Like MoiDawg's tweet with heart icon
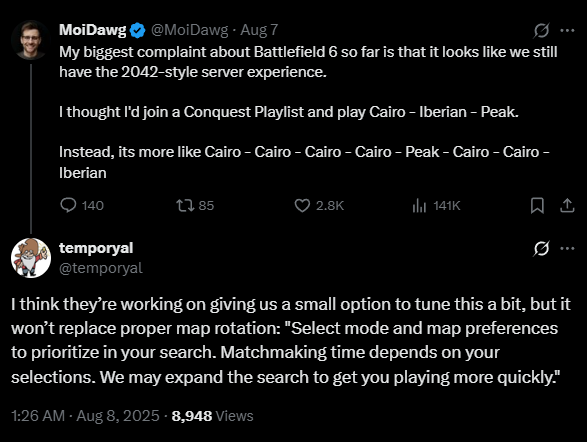Screen dimensions: 587x442 coord(319,205)
